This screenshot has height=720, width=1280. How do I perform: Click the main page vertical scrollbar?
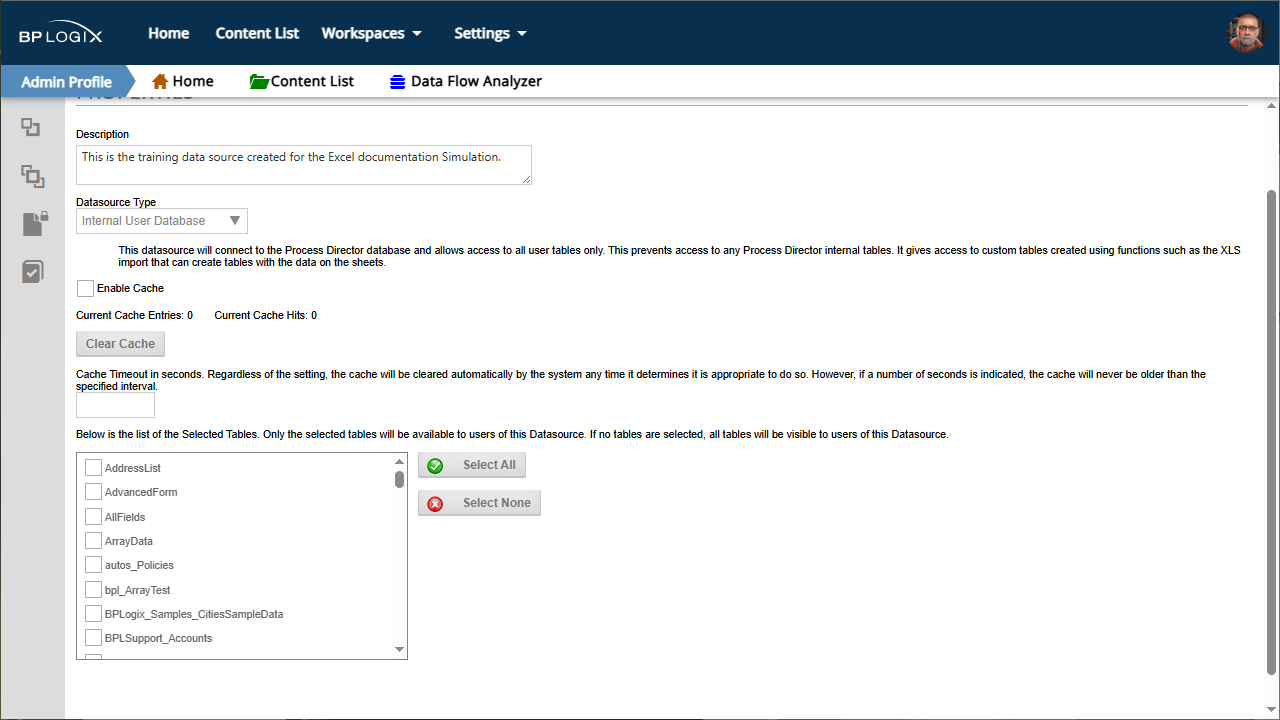pyautogui.click(x=1272, y=432)
